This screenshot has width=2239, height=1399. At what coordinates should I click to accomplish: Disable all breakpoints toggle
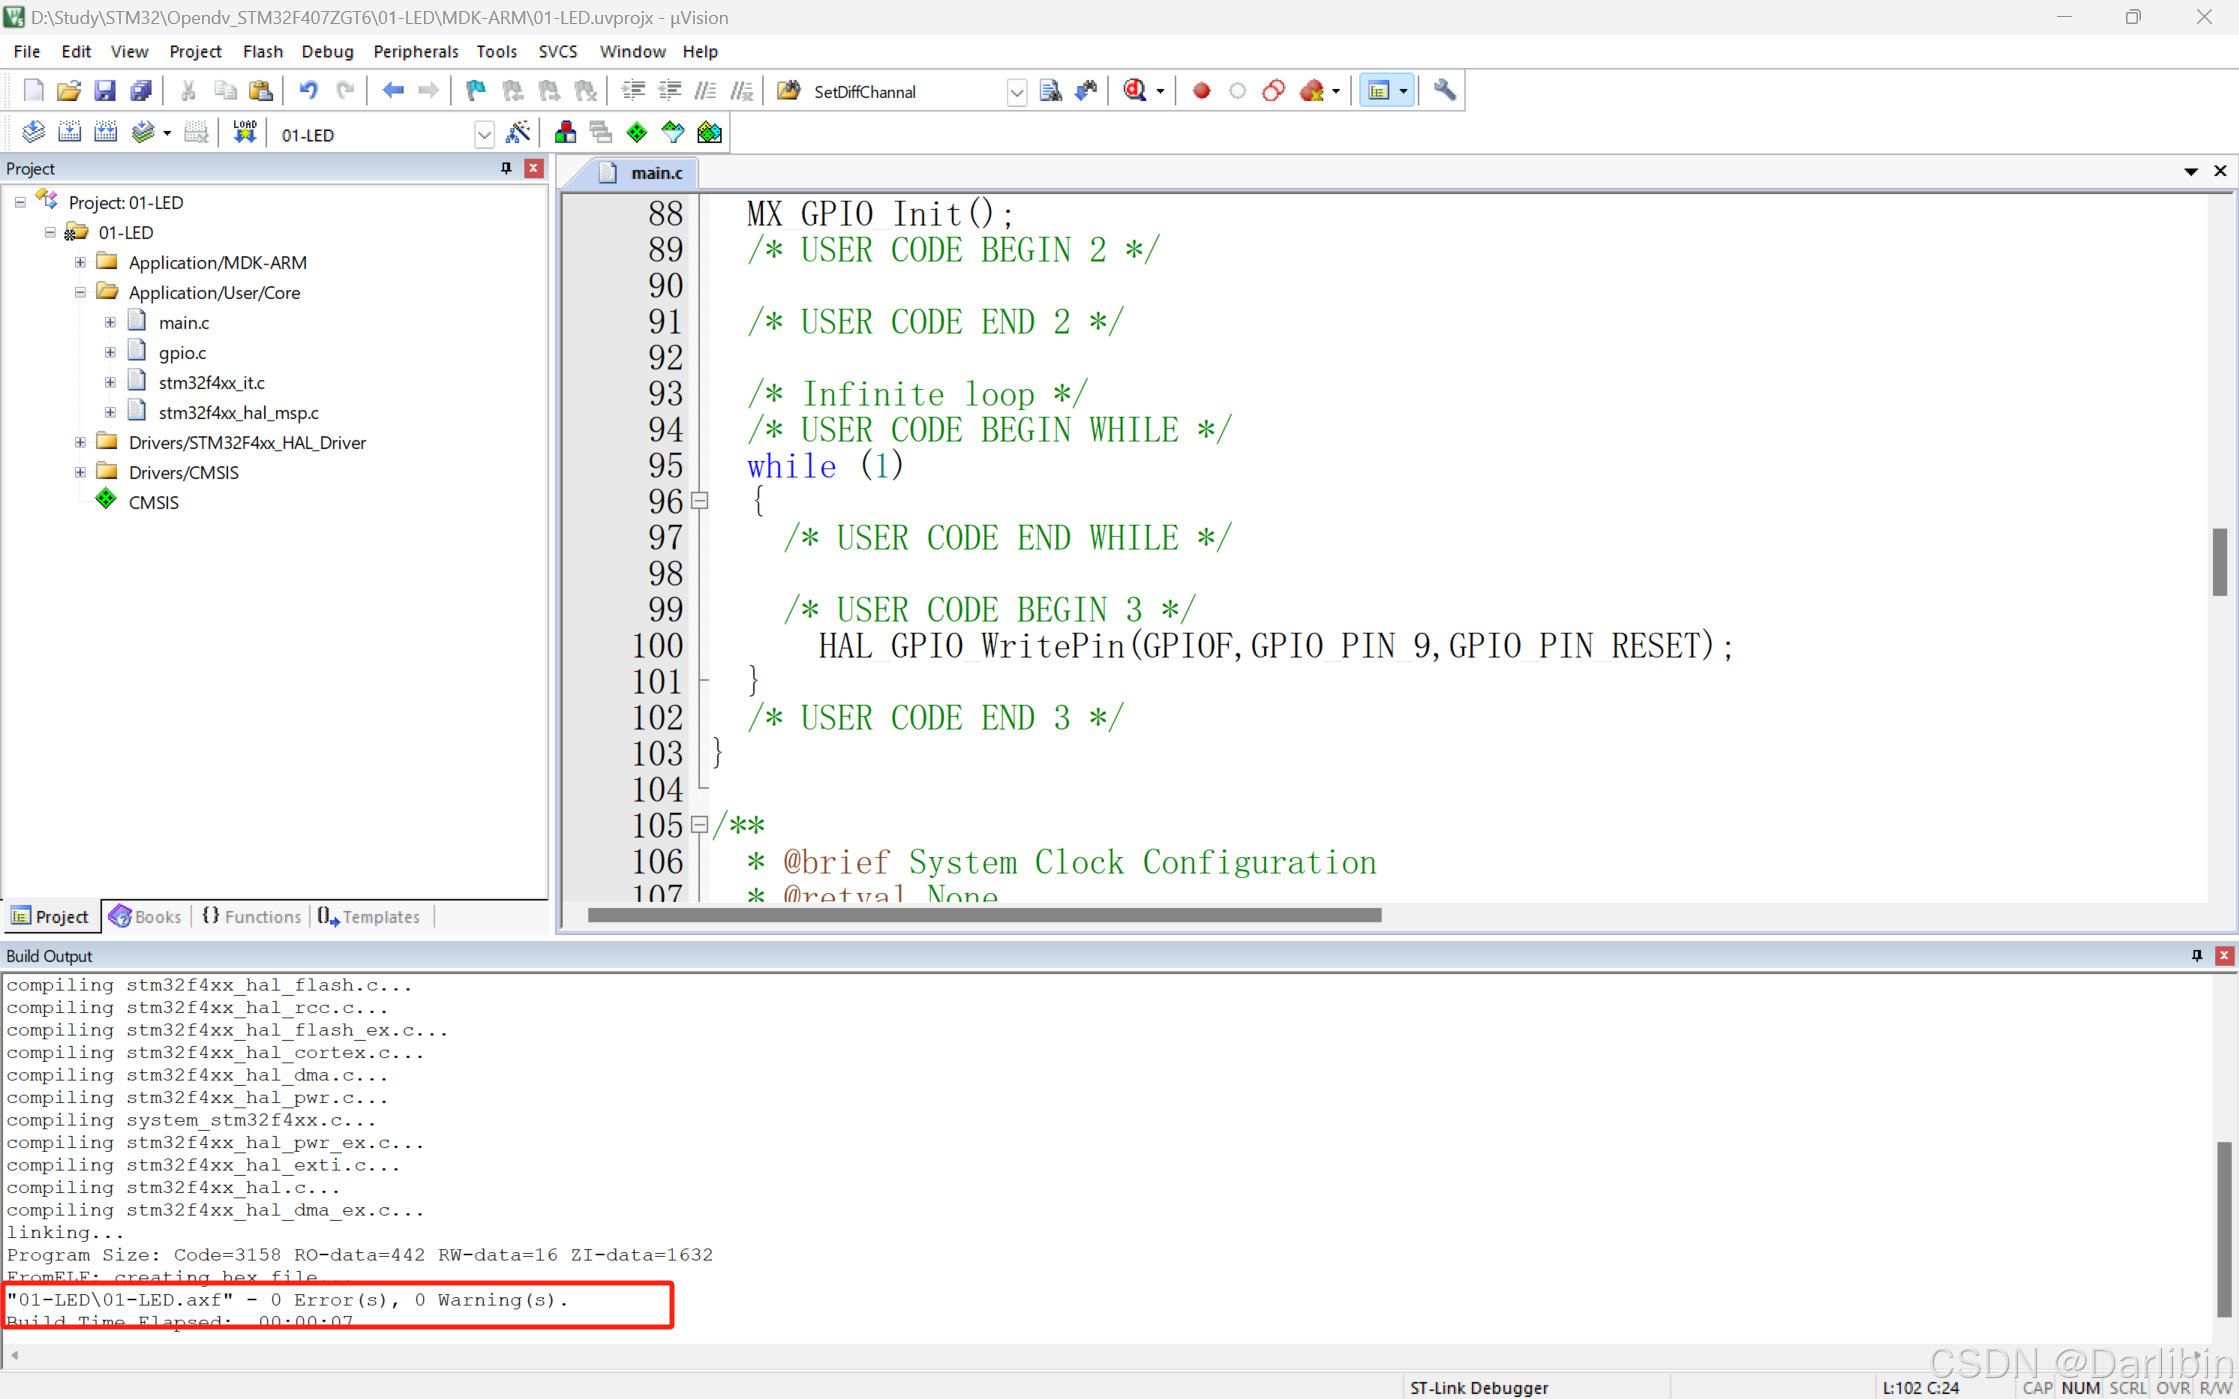[x=1273, y=90]
